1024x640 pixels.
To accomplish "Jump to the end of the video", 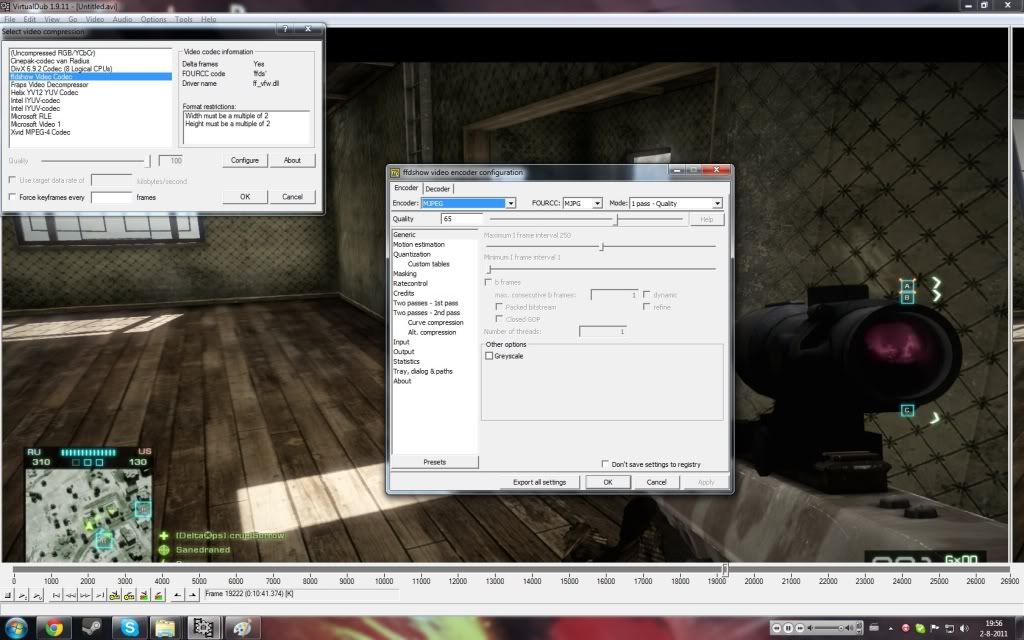I will 101,595.
